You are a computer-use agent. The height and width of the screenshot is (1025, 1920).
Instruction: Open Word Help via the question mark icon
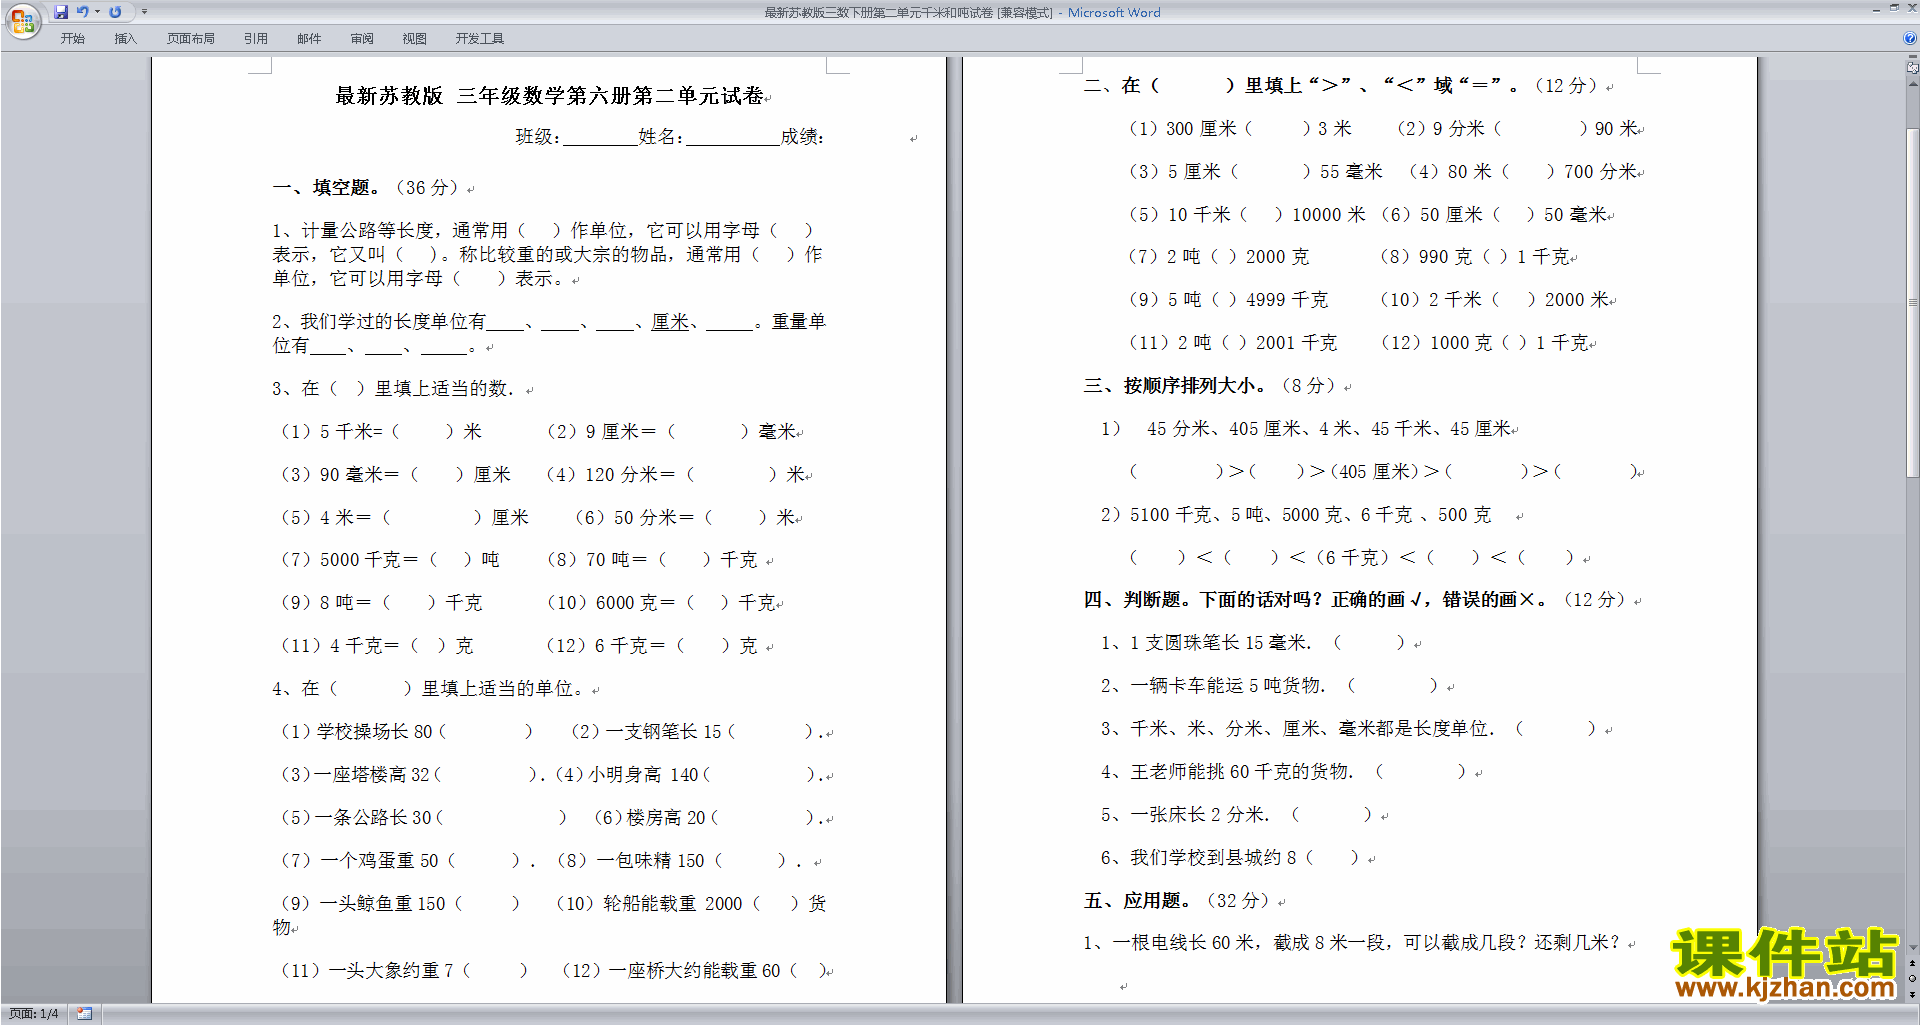click(1910, 39)
